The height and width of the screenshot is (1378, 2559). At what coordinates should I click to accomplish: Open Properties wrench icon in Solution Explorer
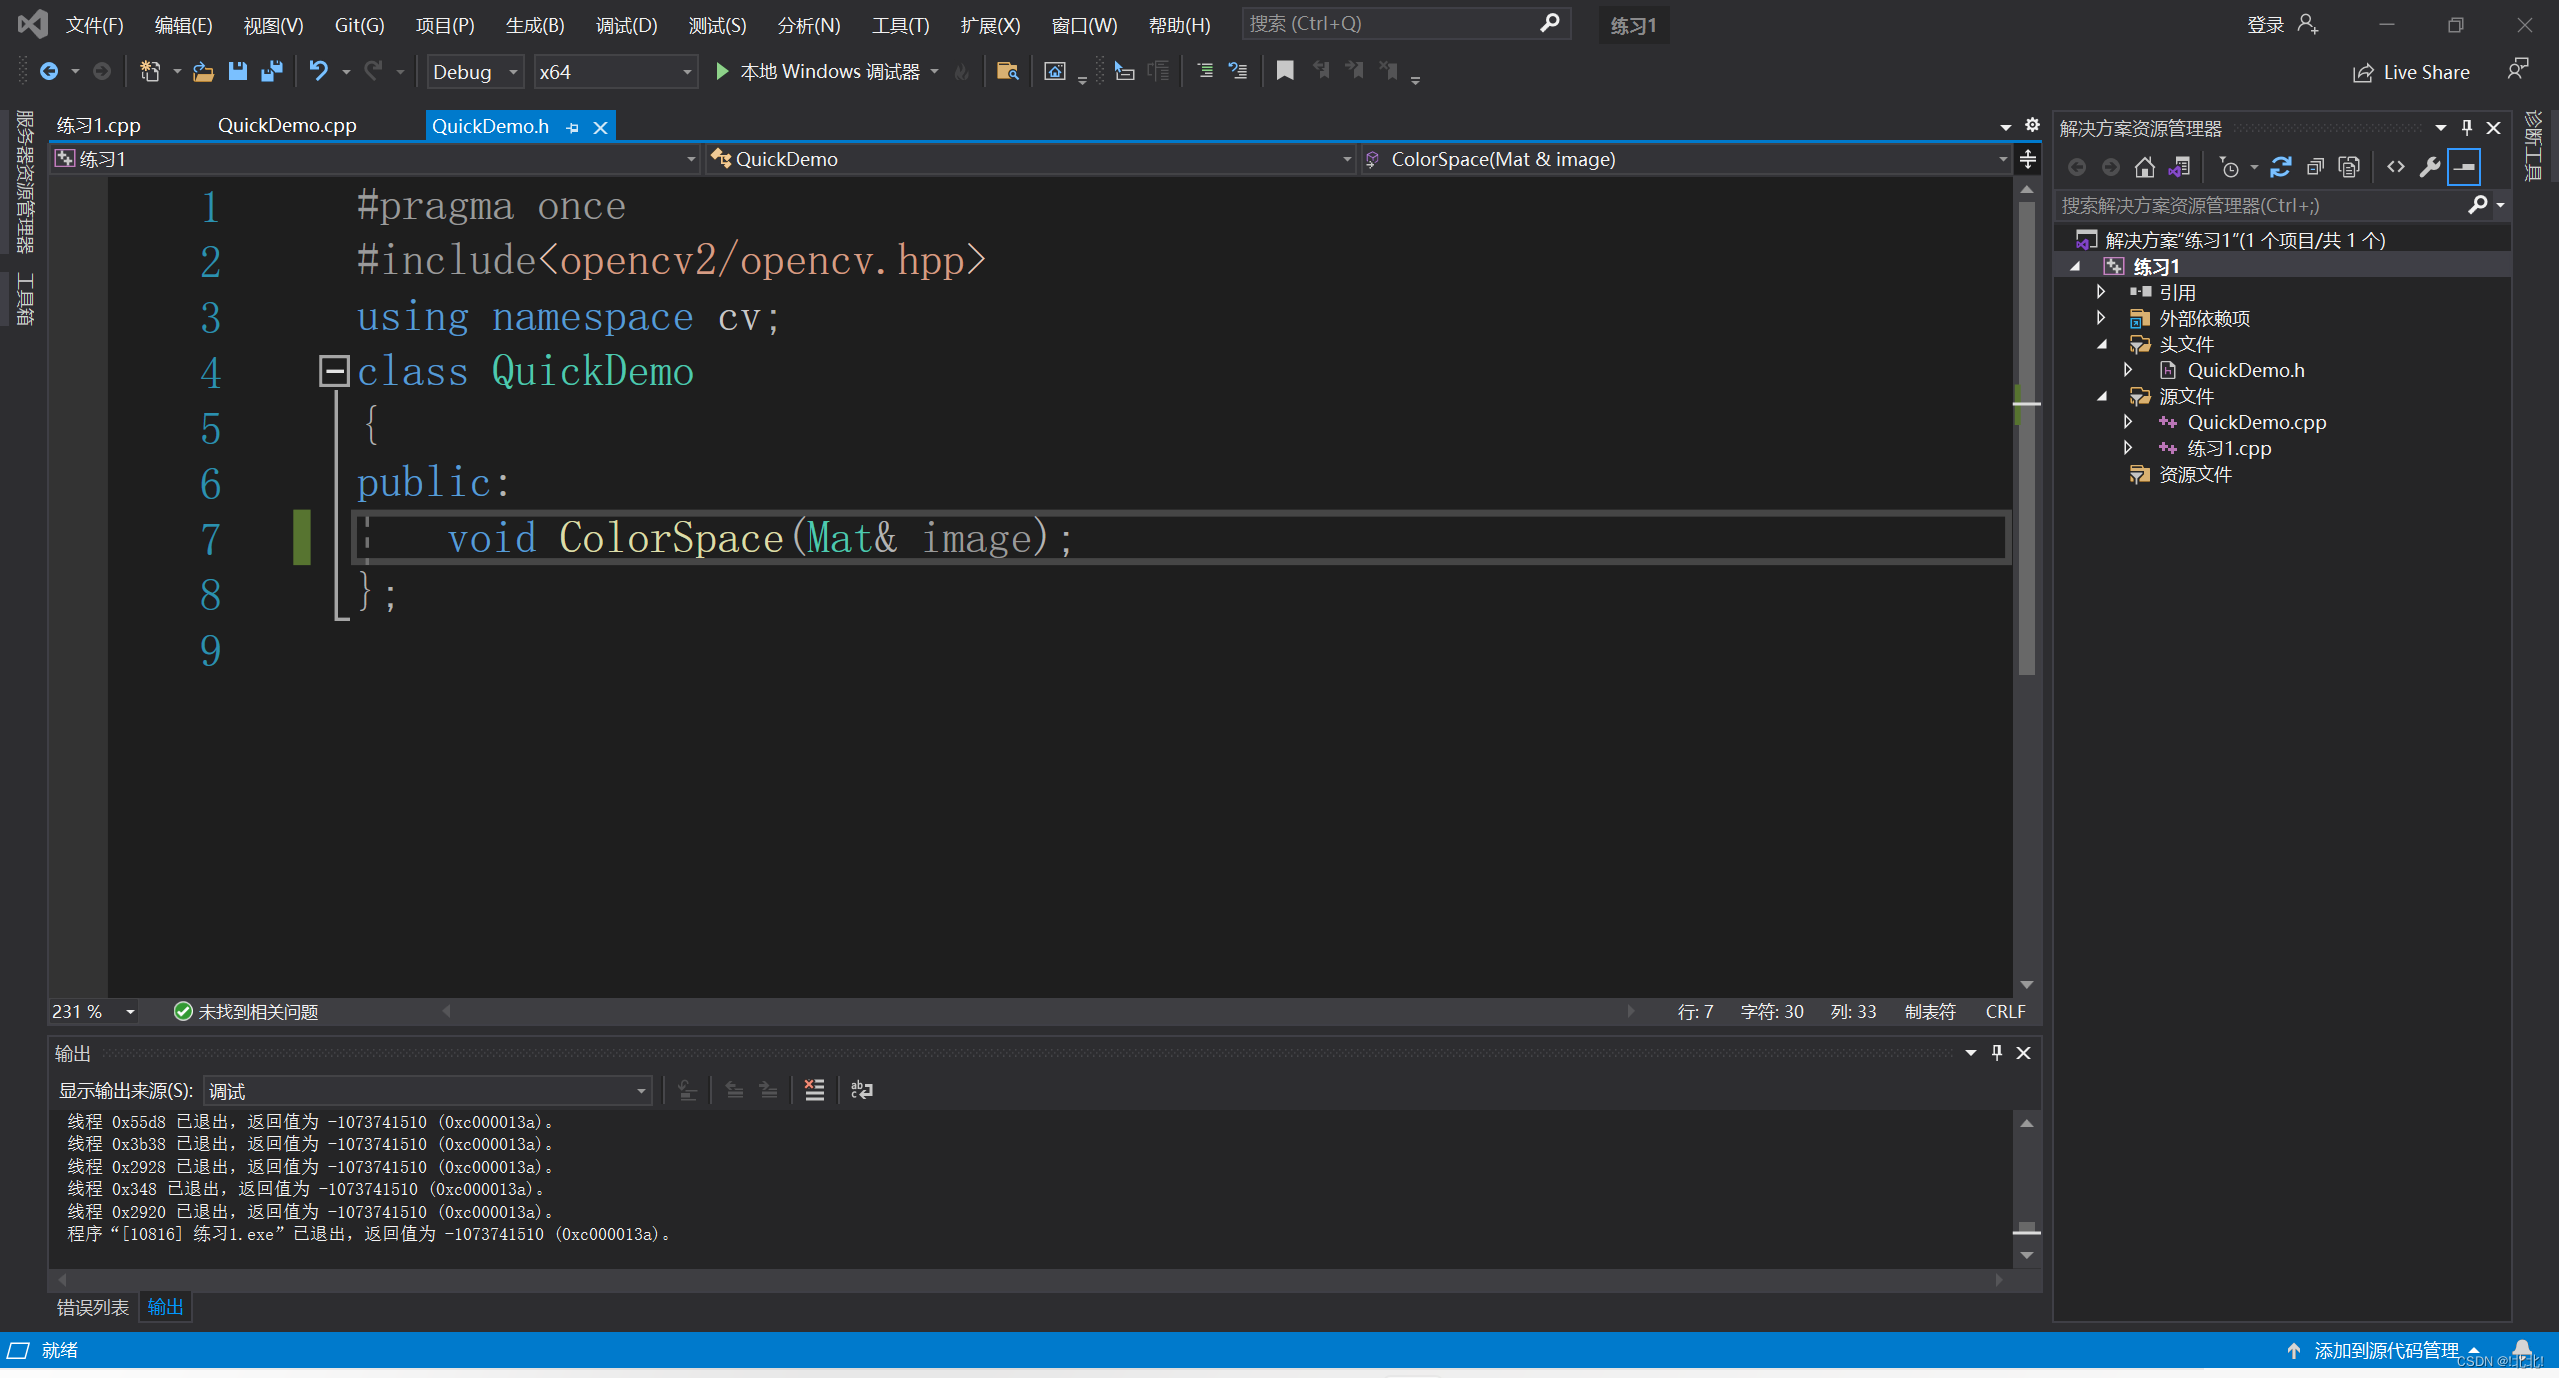pos(2429,167)
